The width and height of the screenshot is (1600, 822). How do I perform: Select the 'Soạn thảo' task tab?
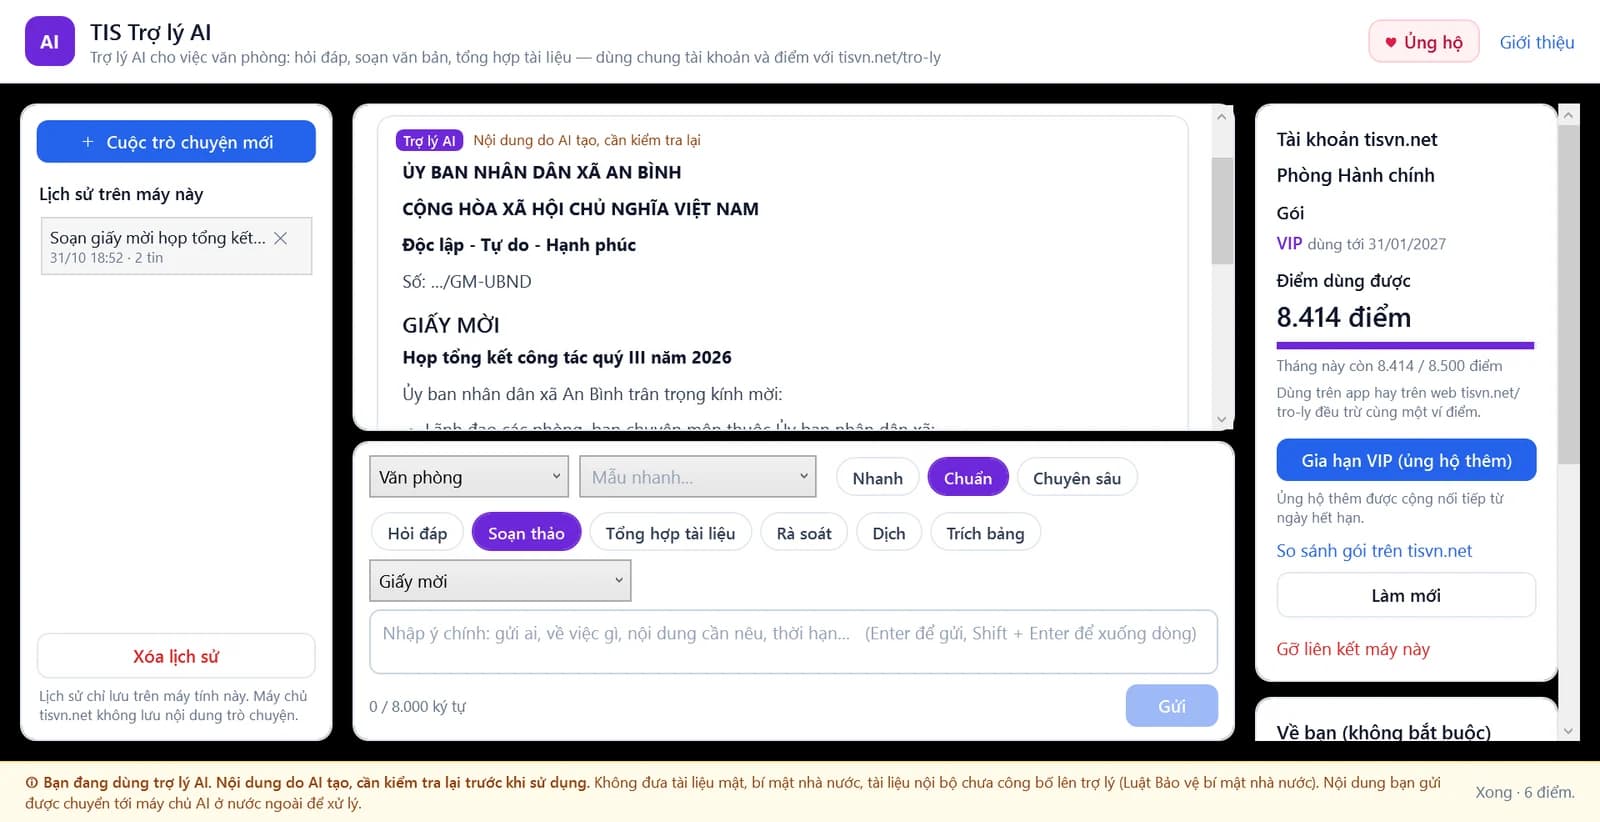point(526,533)
